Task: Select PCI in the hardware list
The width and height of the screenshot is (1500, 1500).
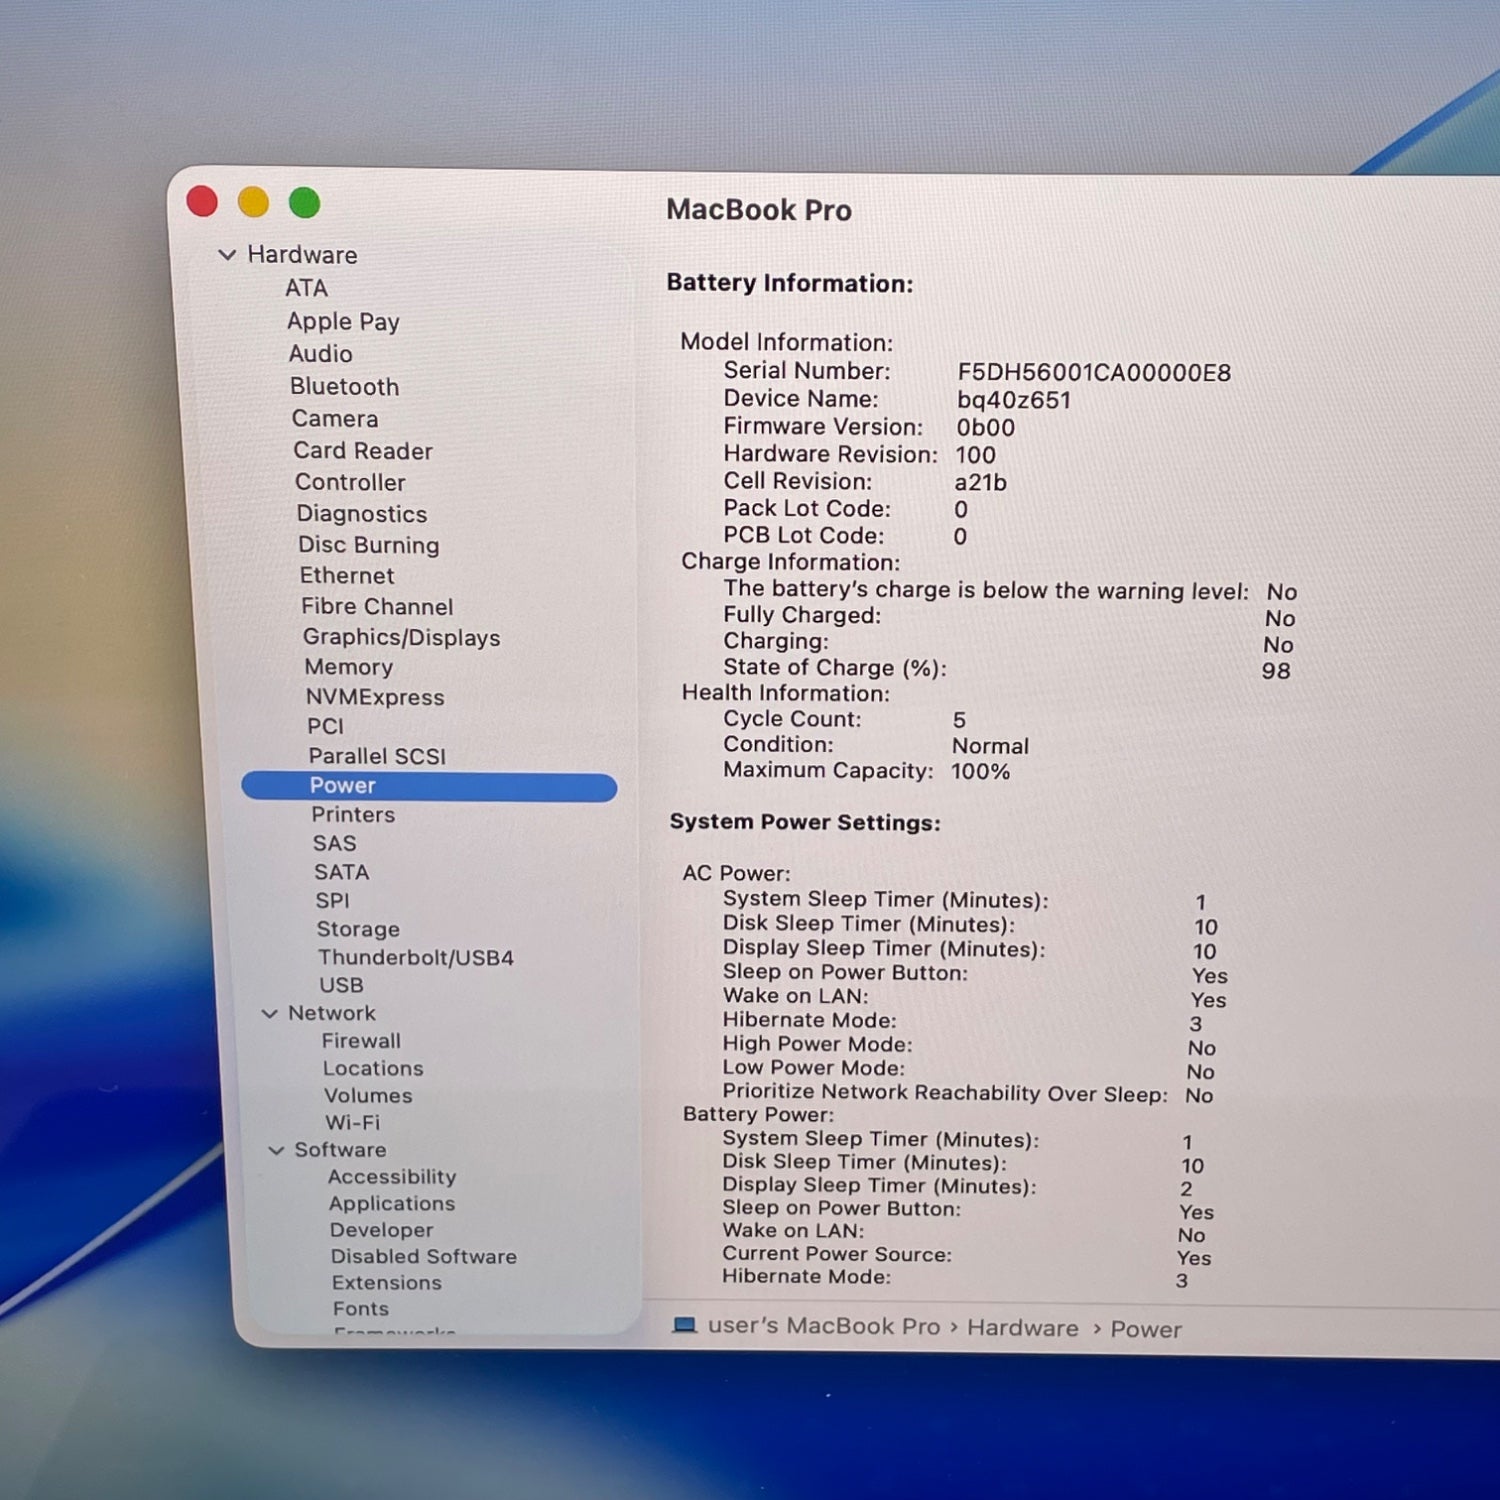Action: pyautogui.click(x=325, y=726)
